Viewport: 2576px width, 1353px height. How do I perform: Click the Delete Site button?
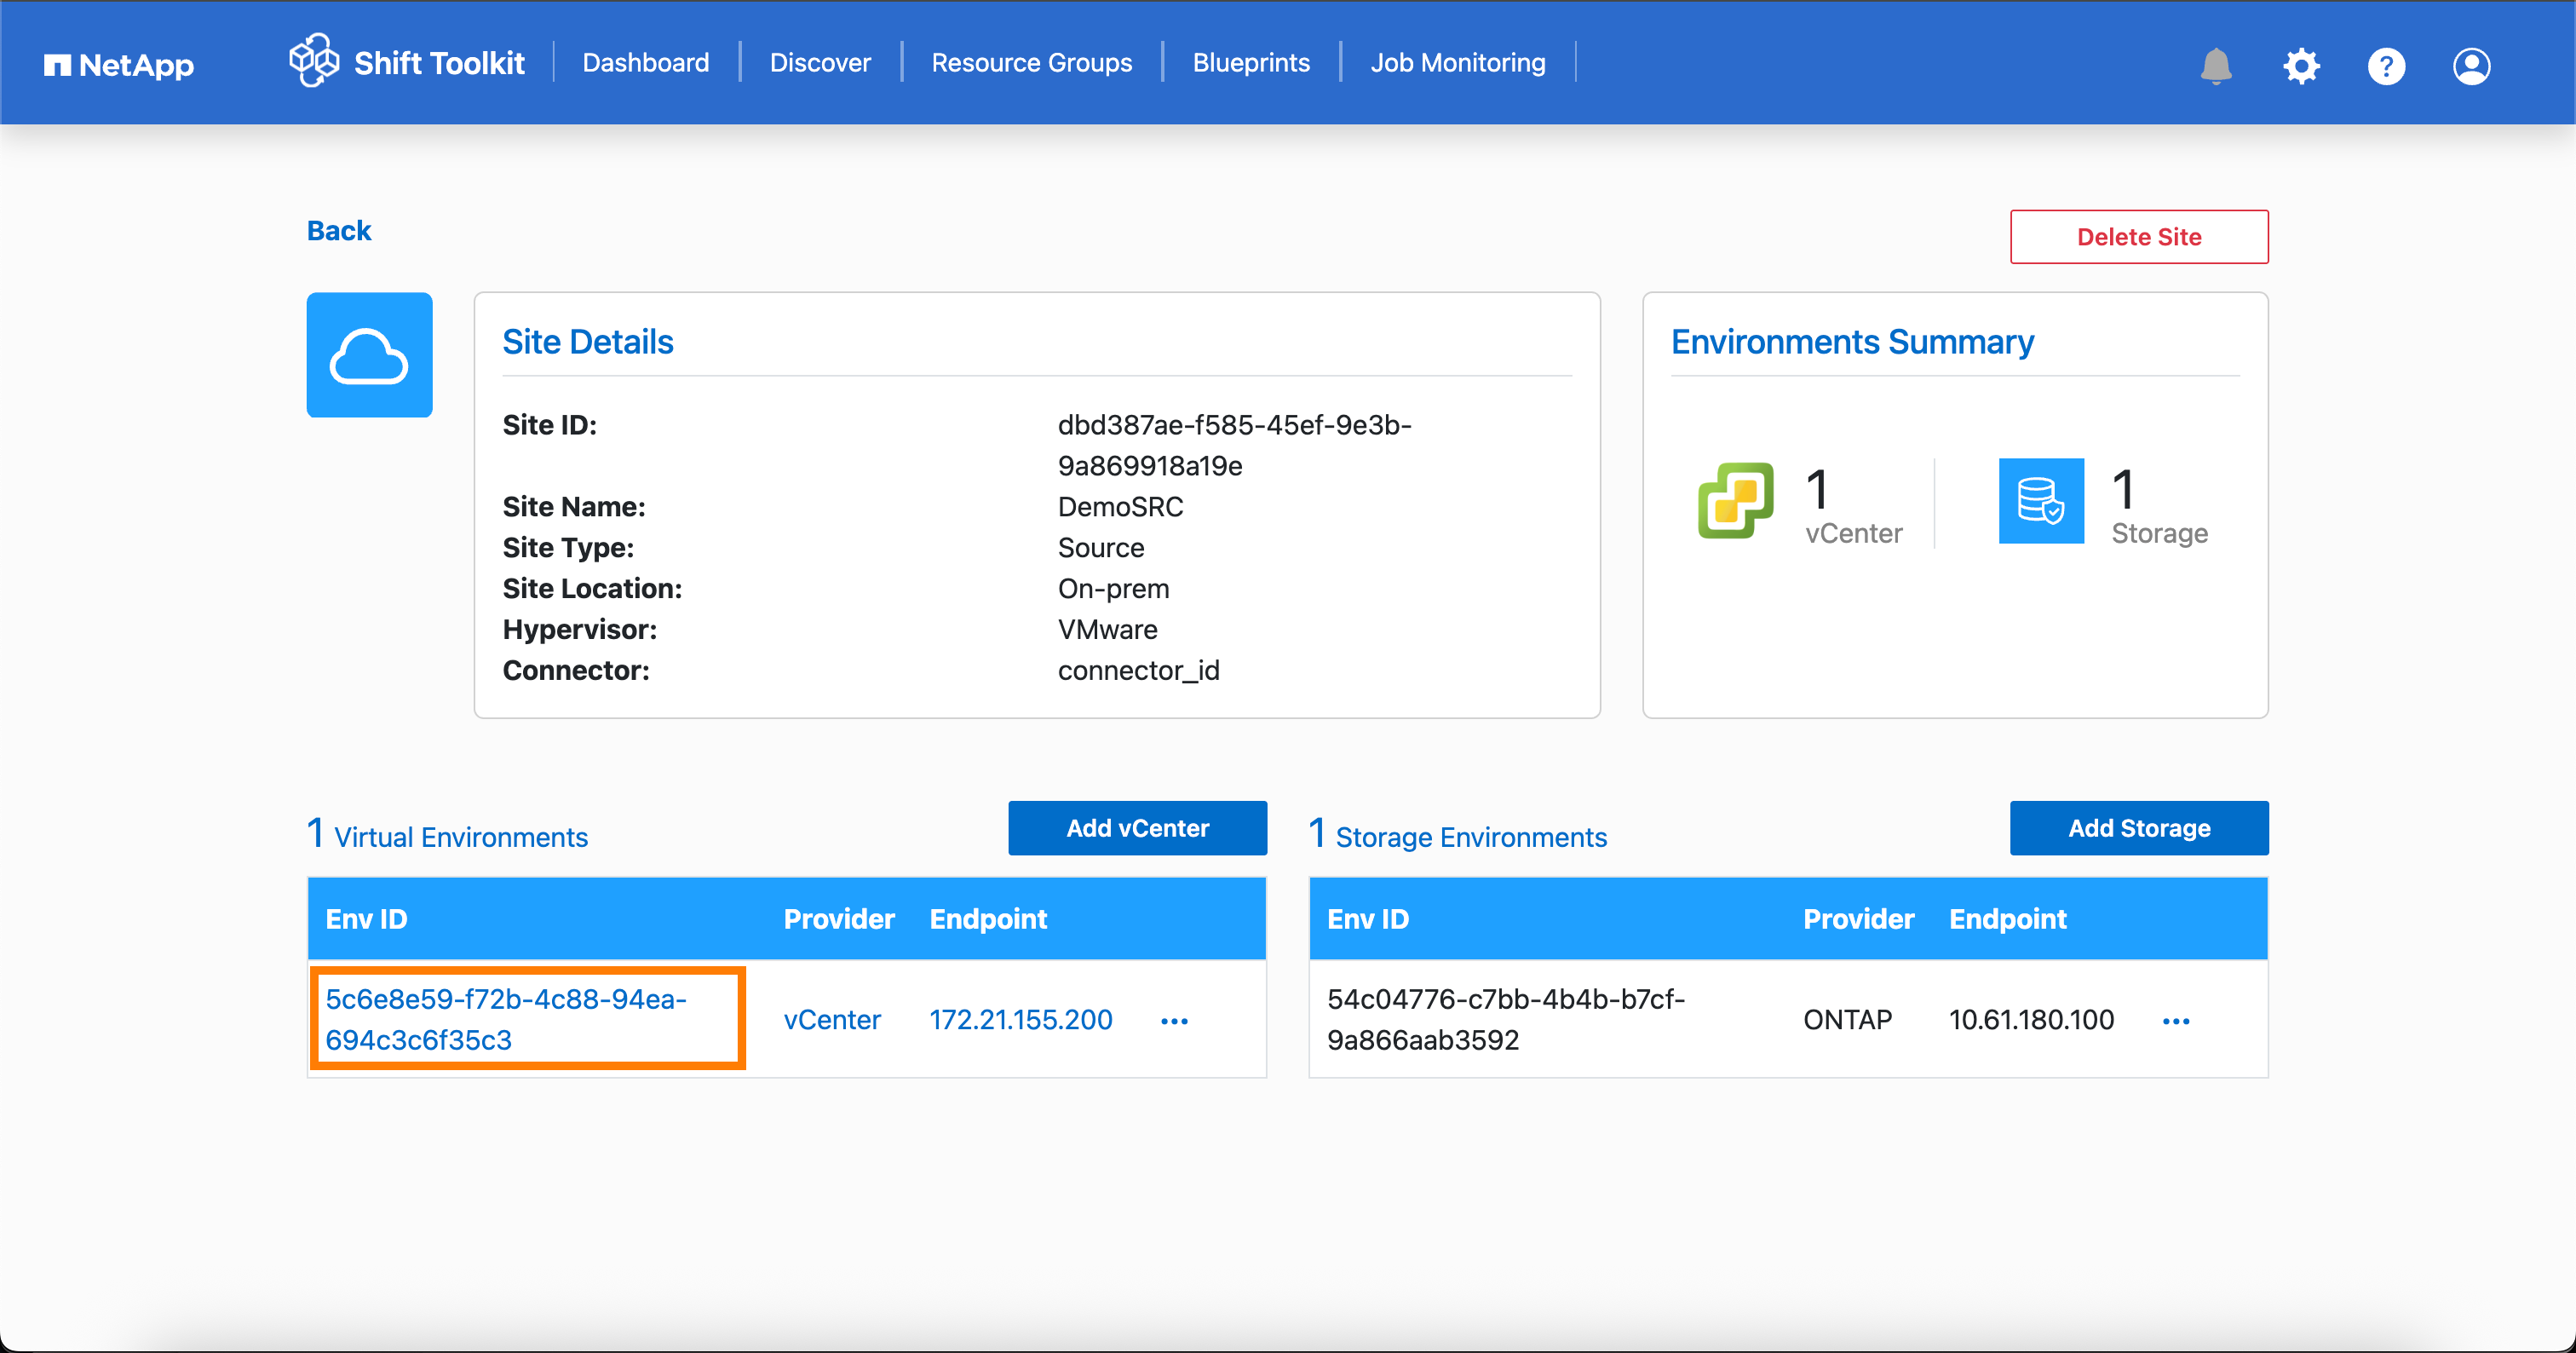click(2139, 237)
